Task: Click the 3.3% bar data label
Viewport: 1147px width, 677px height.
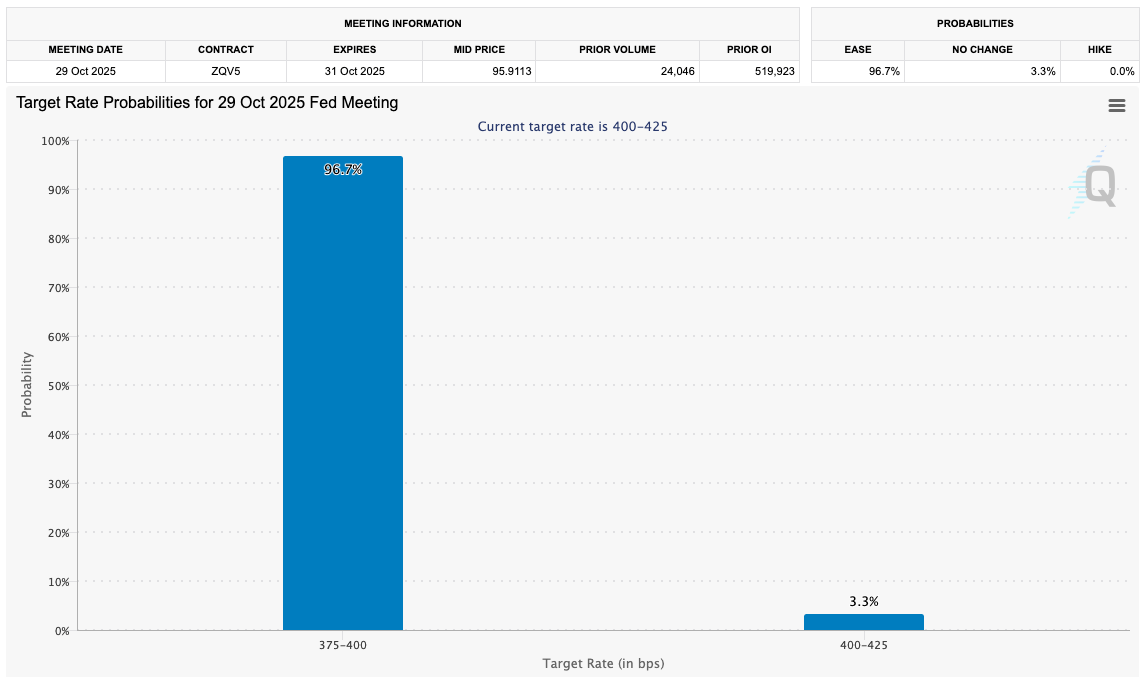Action: click(x=863, y=601)
